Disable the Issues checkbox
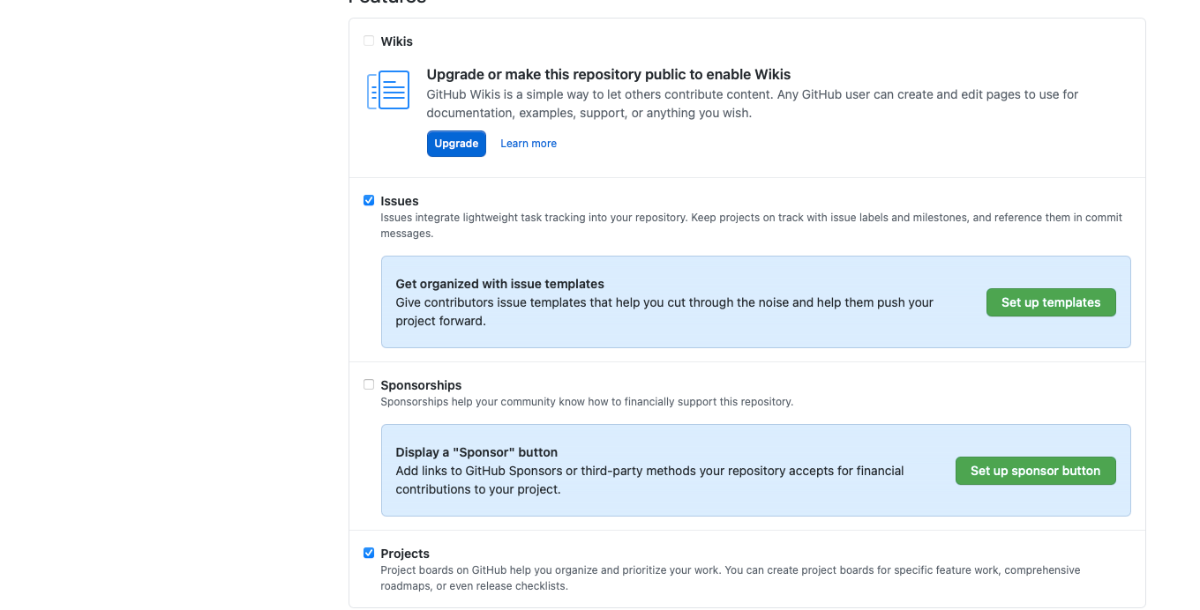This screenshot has width=1200, height=610. (x=369, y=200)
